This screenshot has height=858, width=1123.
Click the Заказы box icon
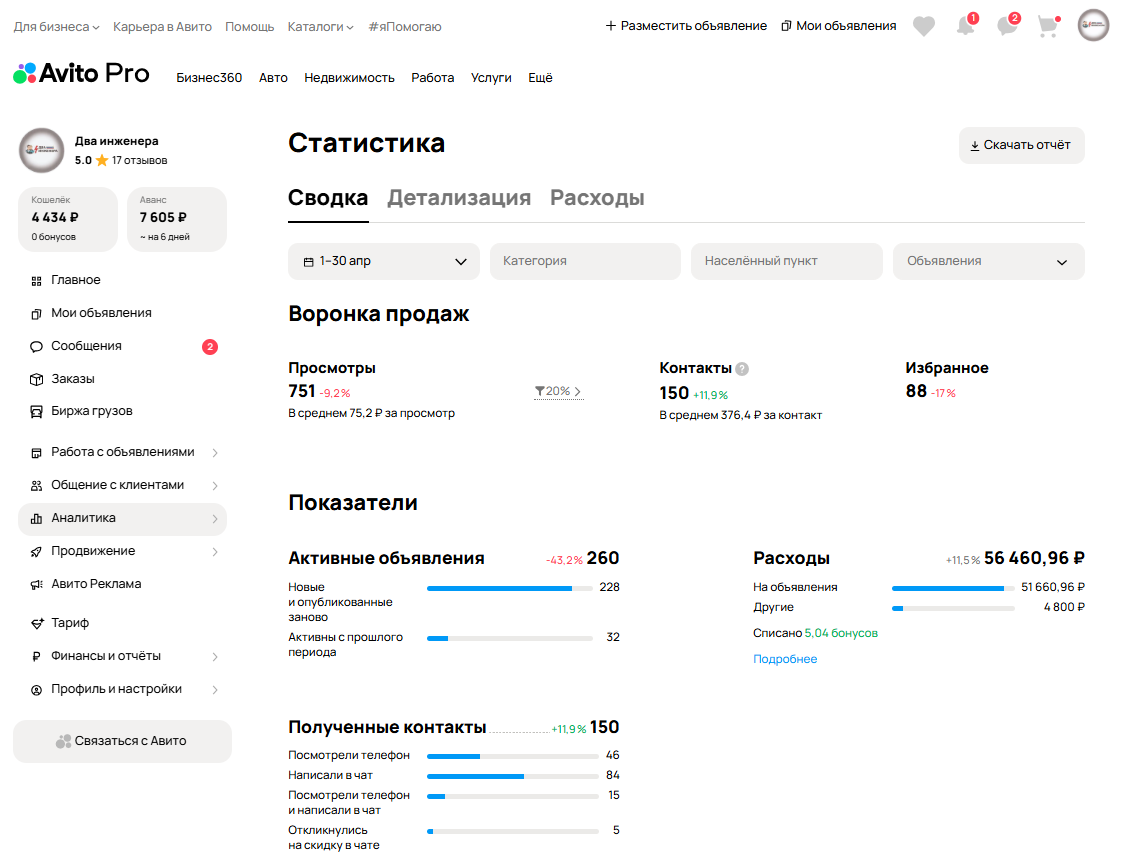37,379
